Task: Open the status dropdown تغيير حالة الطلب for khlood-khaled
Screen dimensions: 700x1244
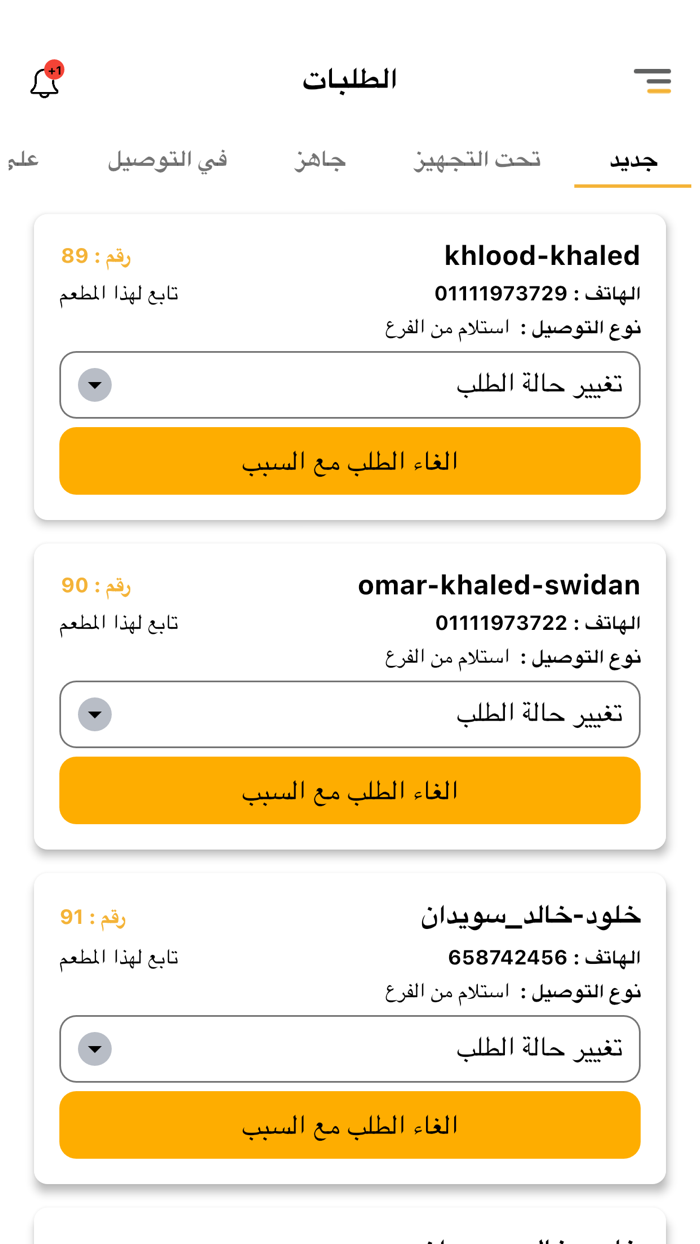Action: tap(350, 384)
